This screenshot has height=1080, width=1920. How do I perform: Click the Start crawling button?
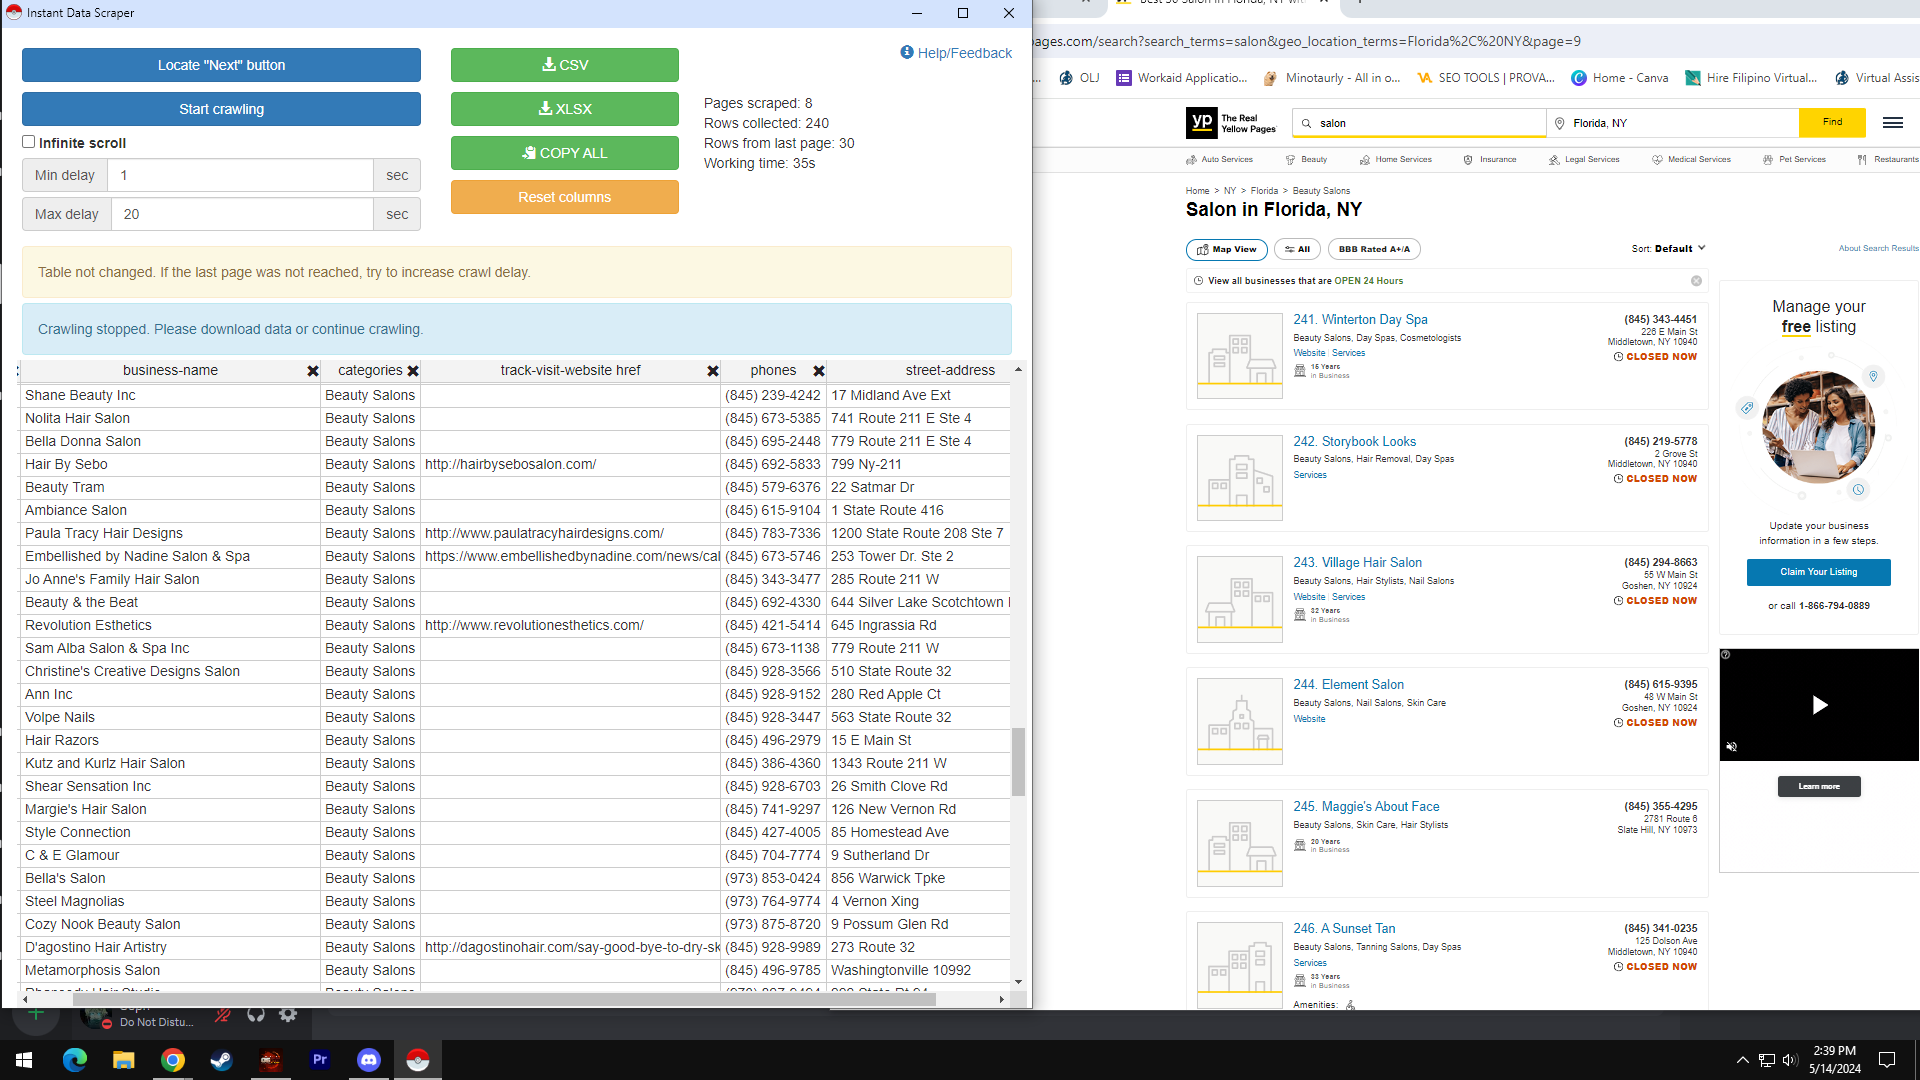tap(221, 109)
